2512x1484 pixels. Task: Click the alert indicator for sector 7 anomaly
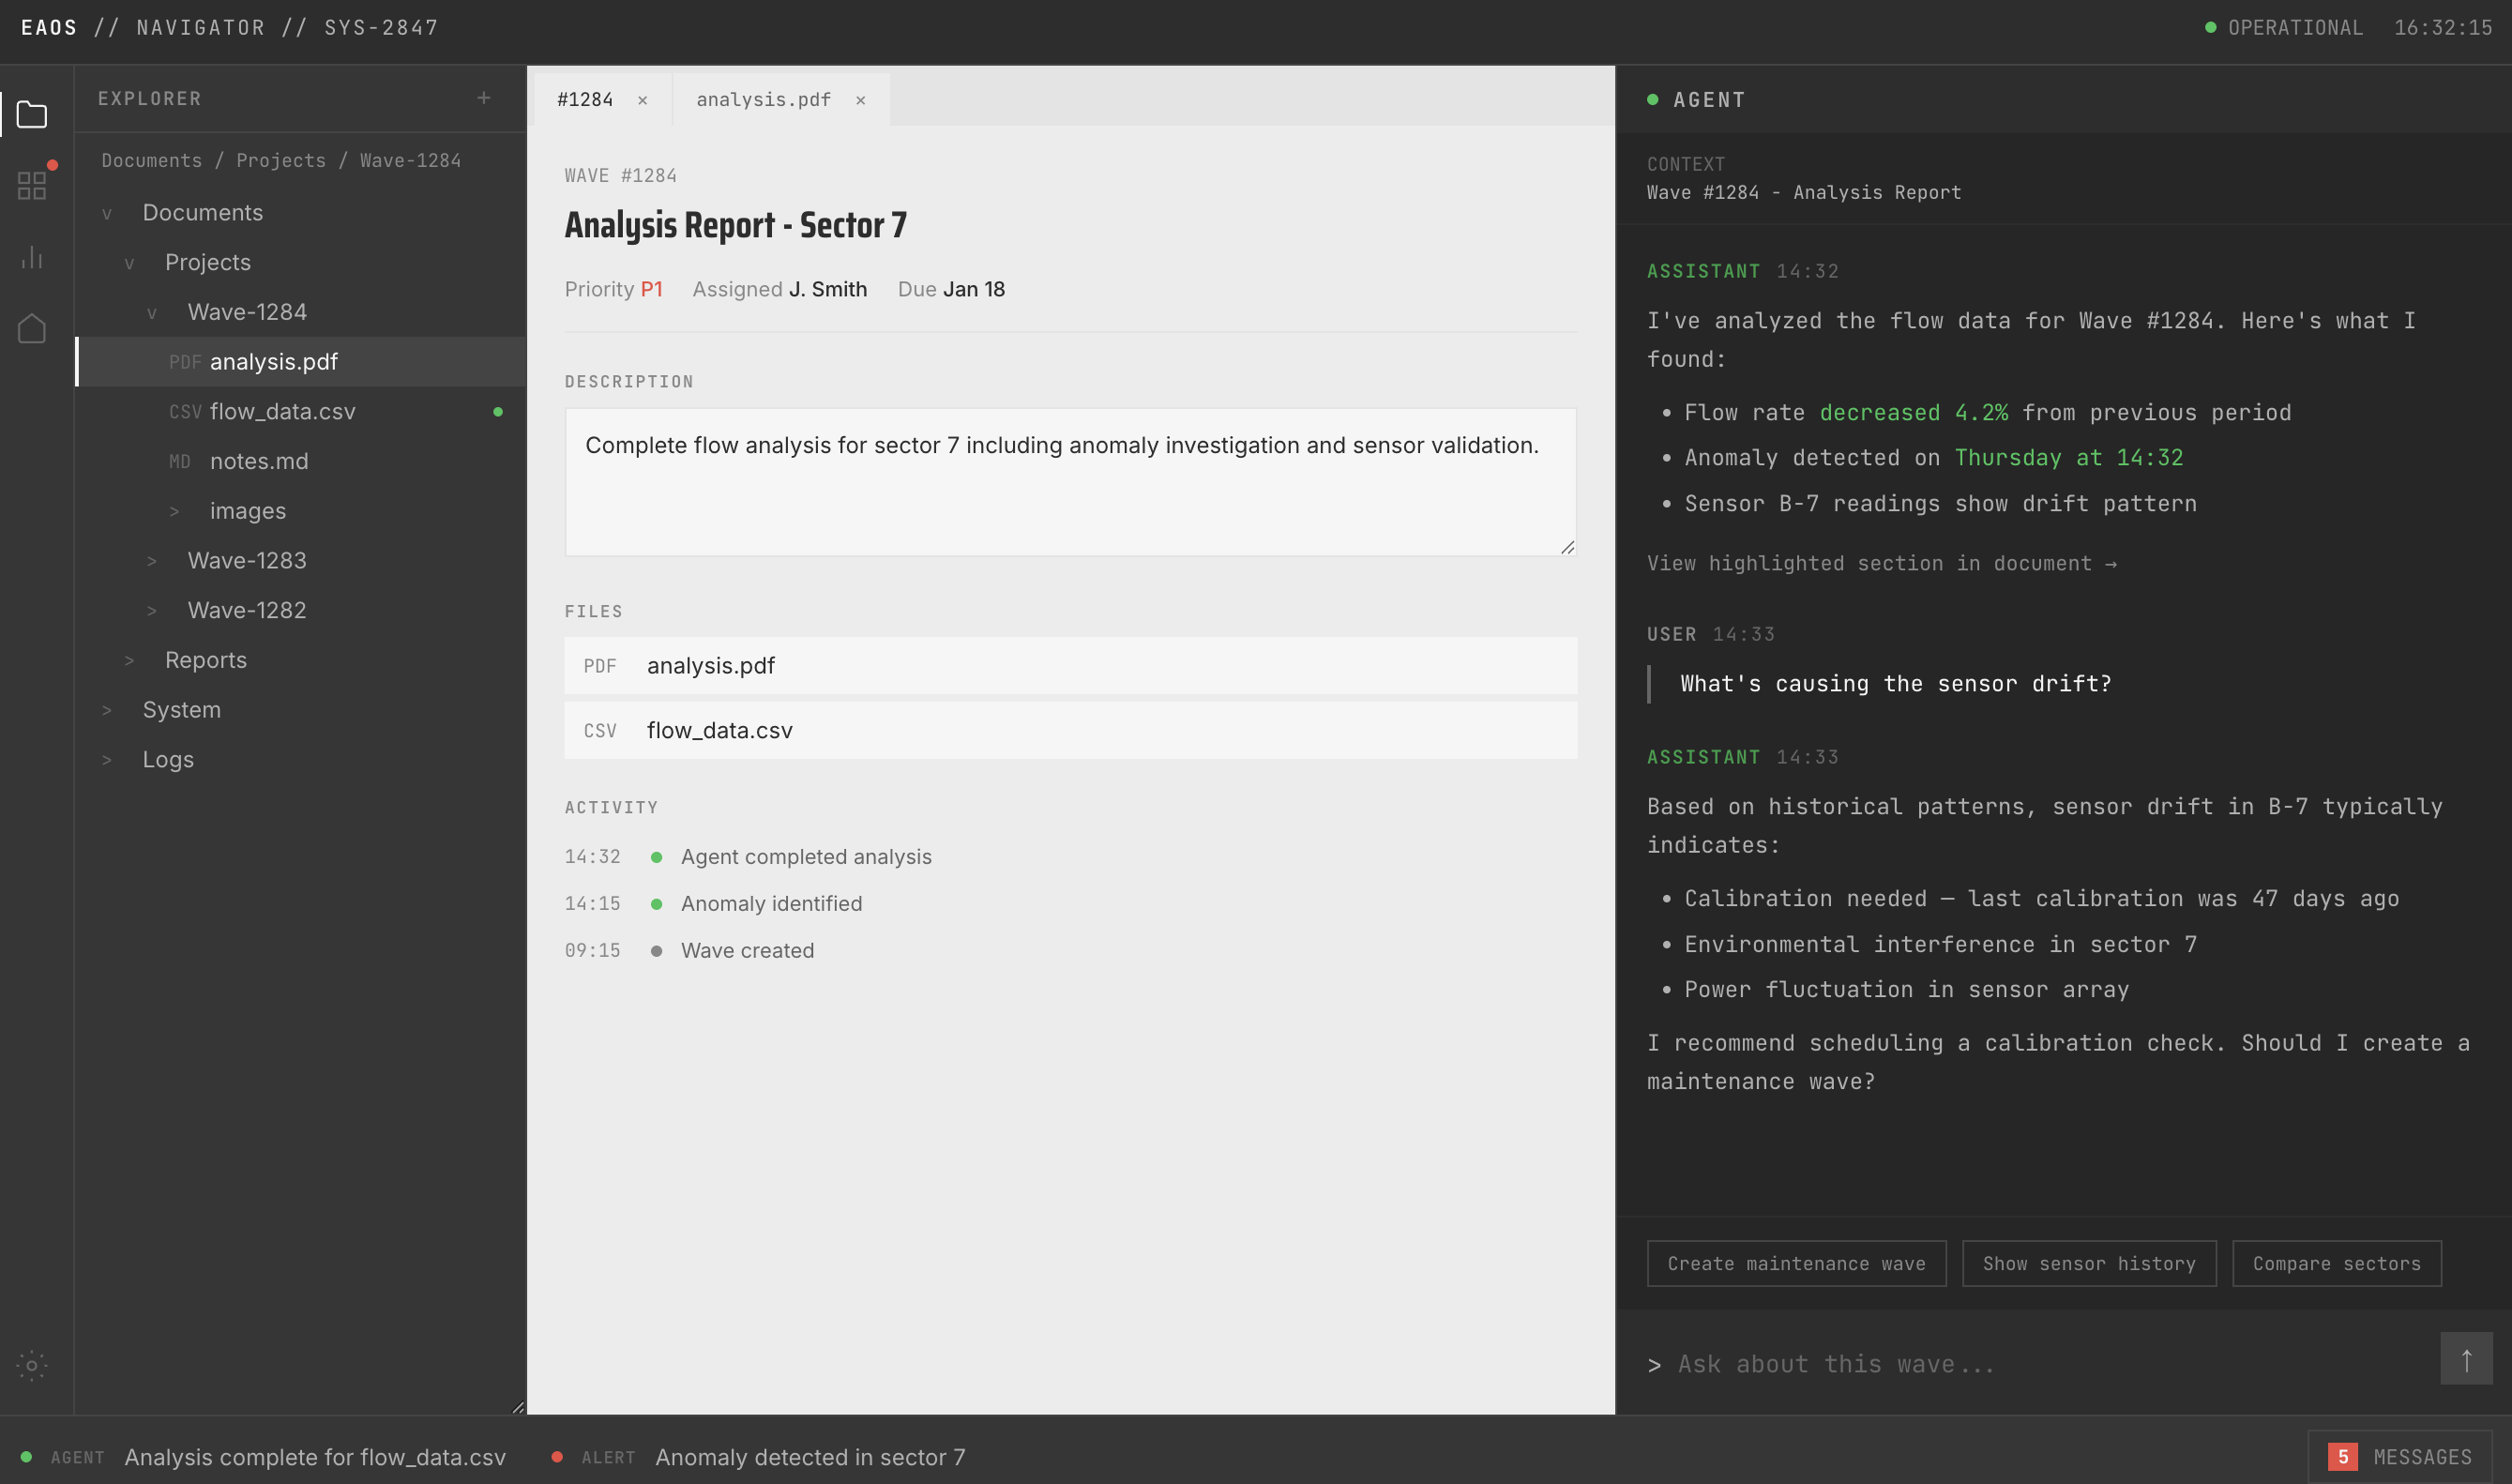click(558, 1457)
